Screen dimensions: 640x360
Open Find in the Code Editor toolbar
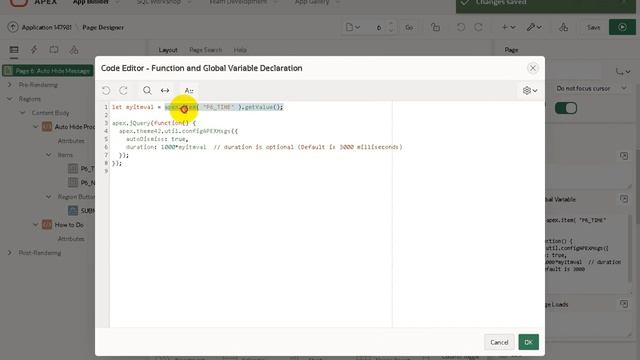(x=147, y=90)
